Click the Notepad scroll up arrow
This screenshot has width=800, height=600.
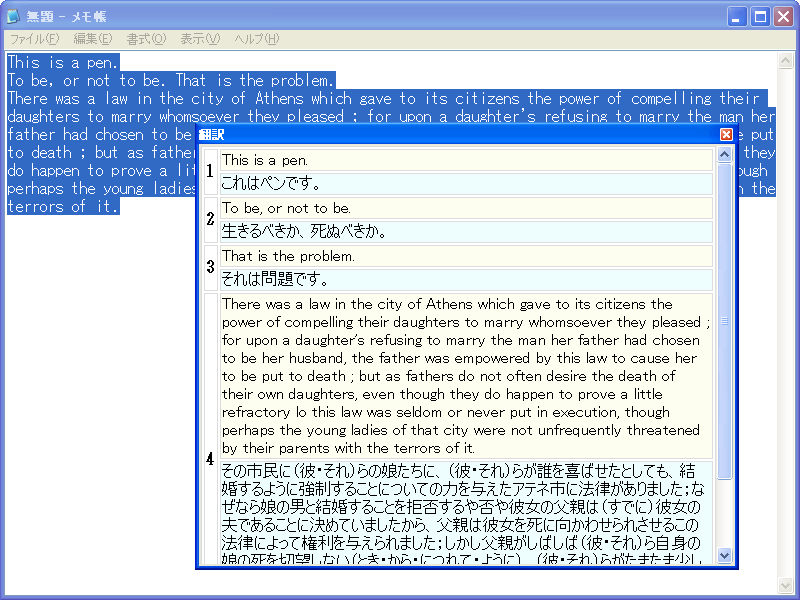coord(785,61)
